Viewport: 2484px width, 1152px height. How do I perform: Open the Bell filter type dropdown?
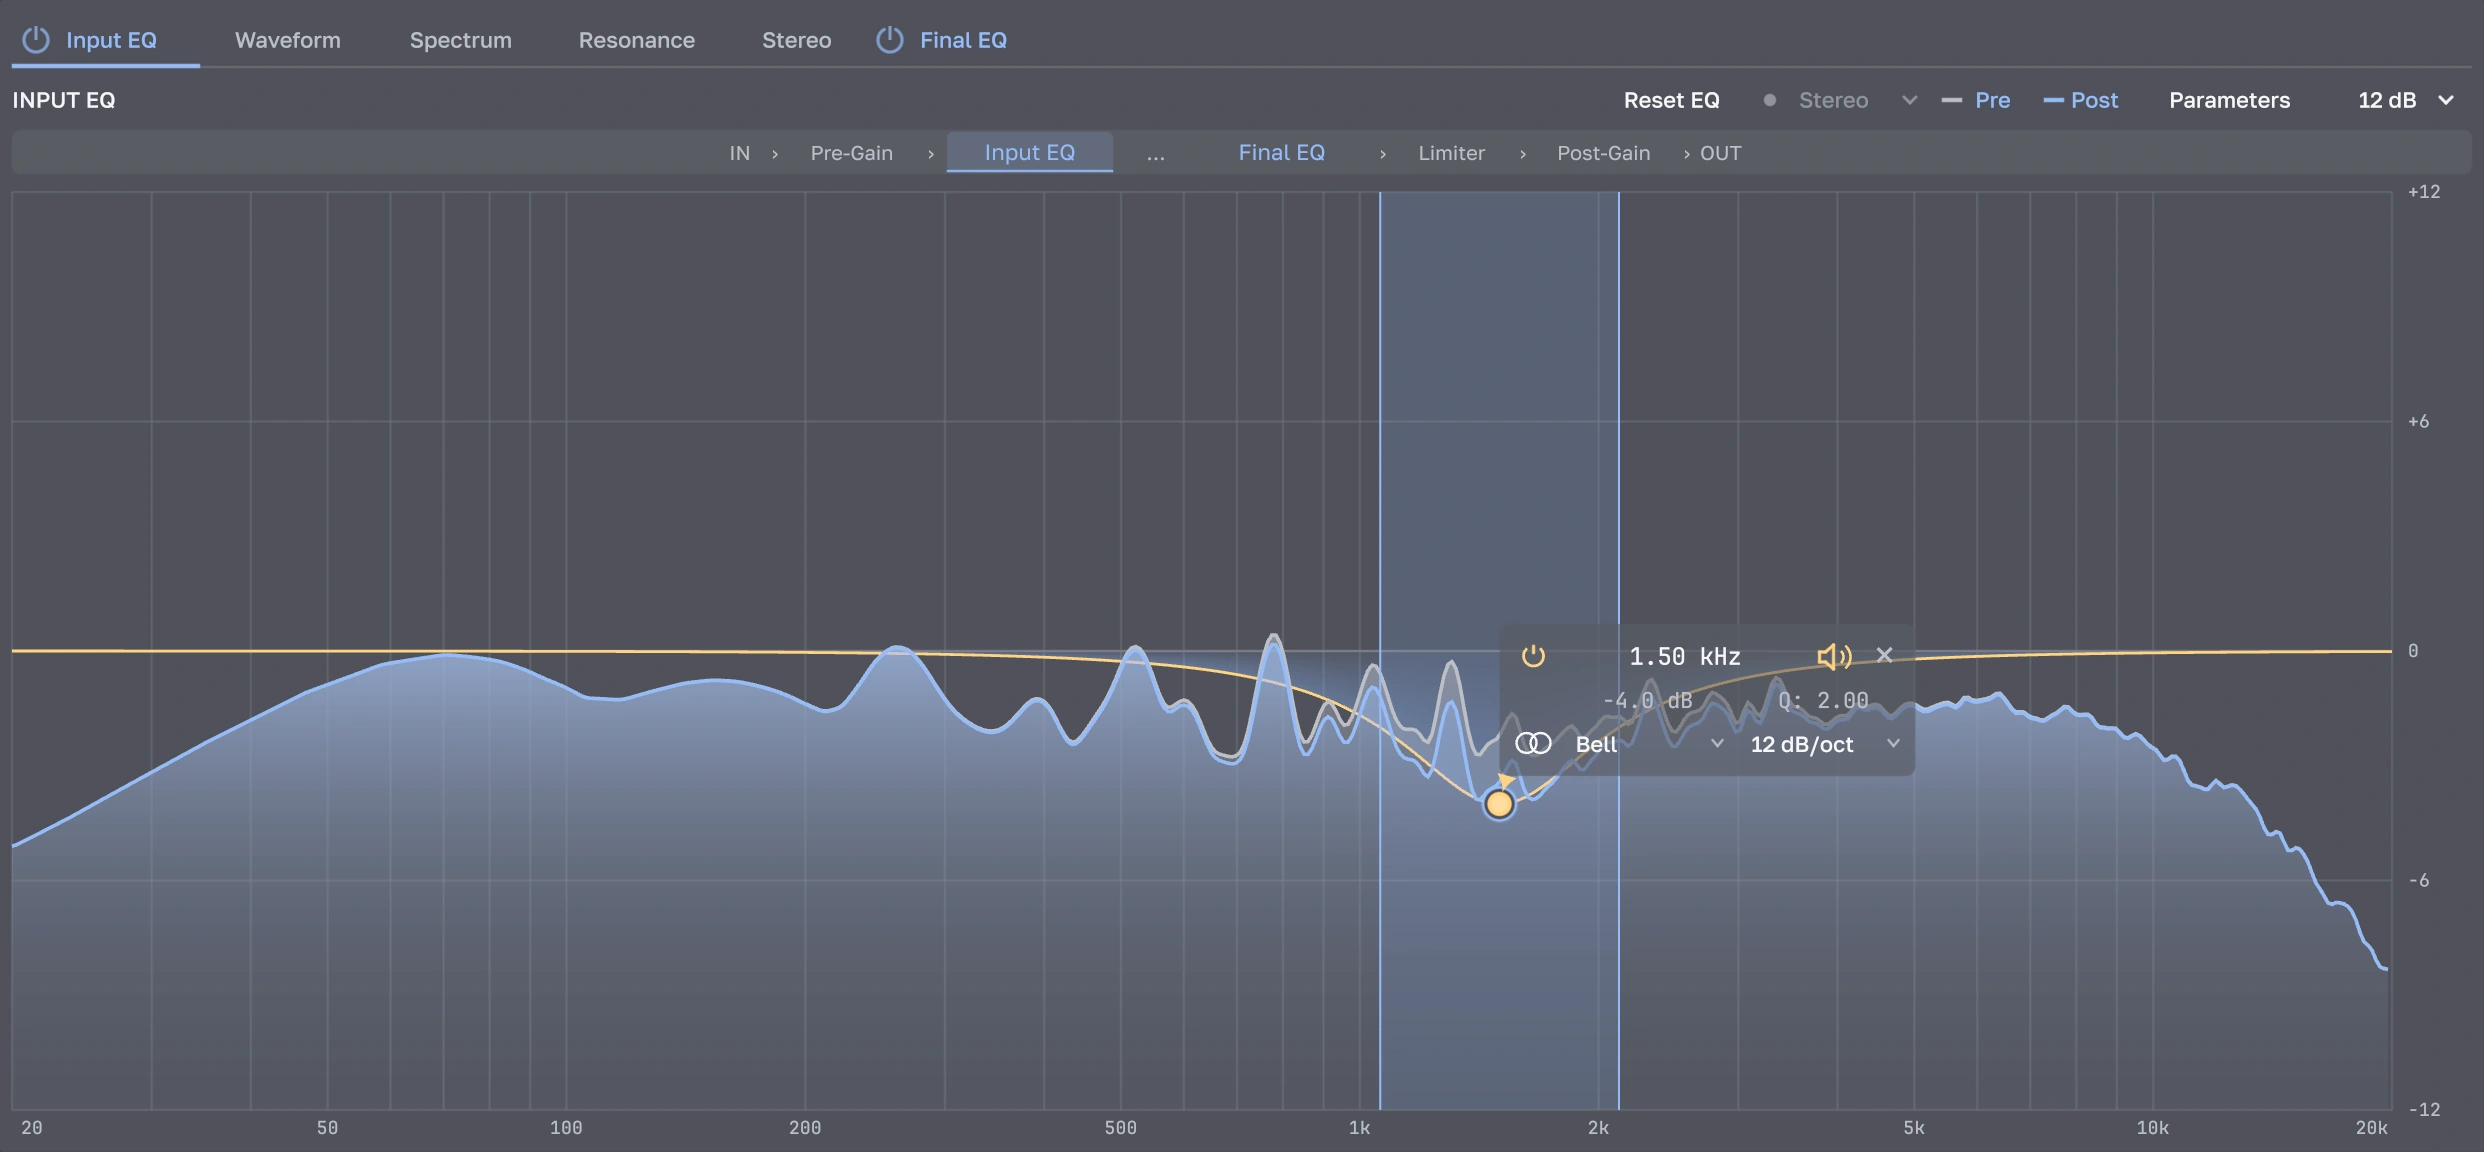(1648, 744)
